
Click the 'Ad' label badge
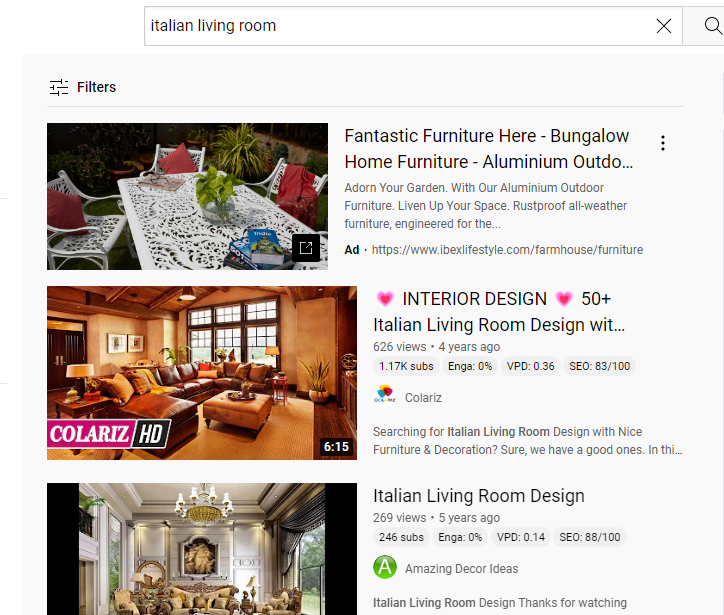352,250
